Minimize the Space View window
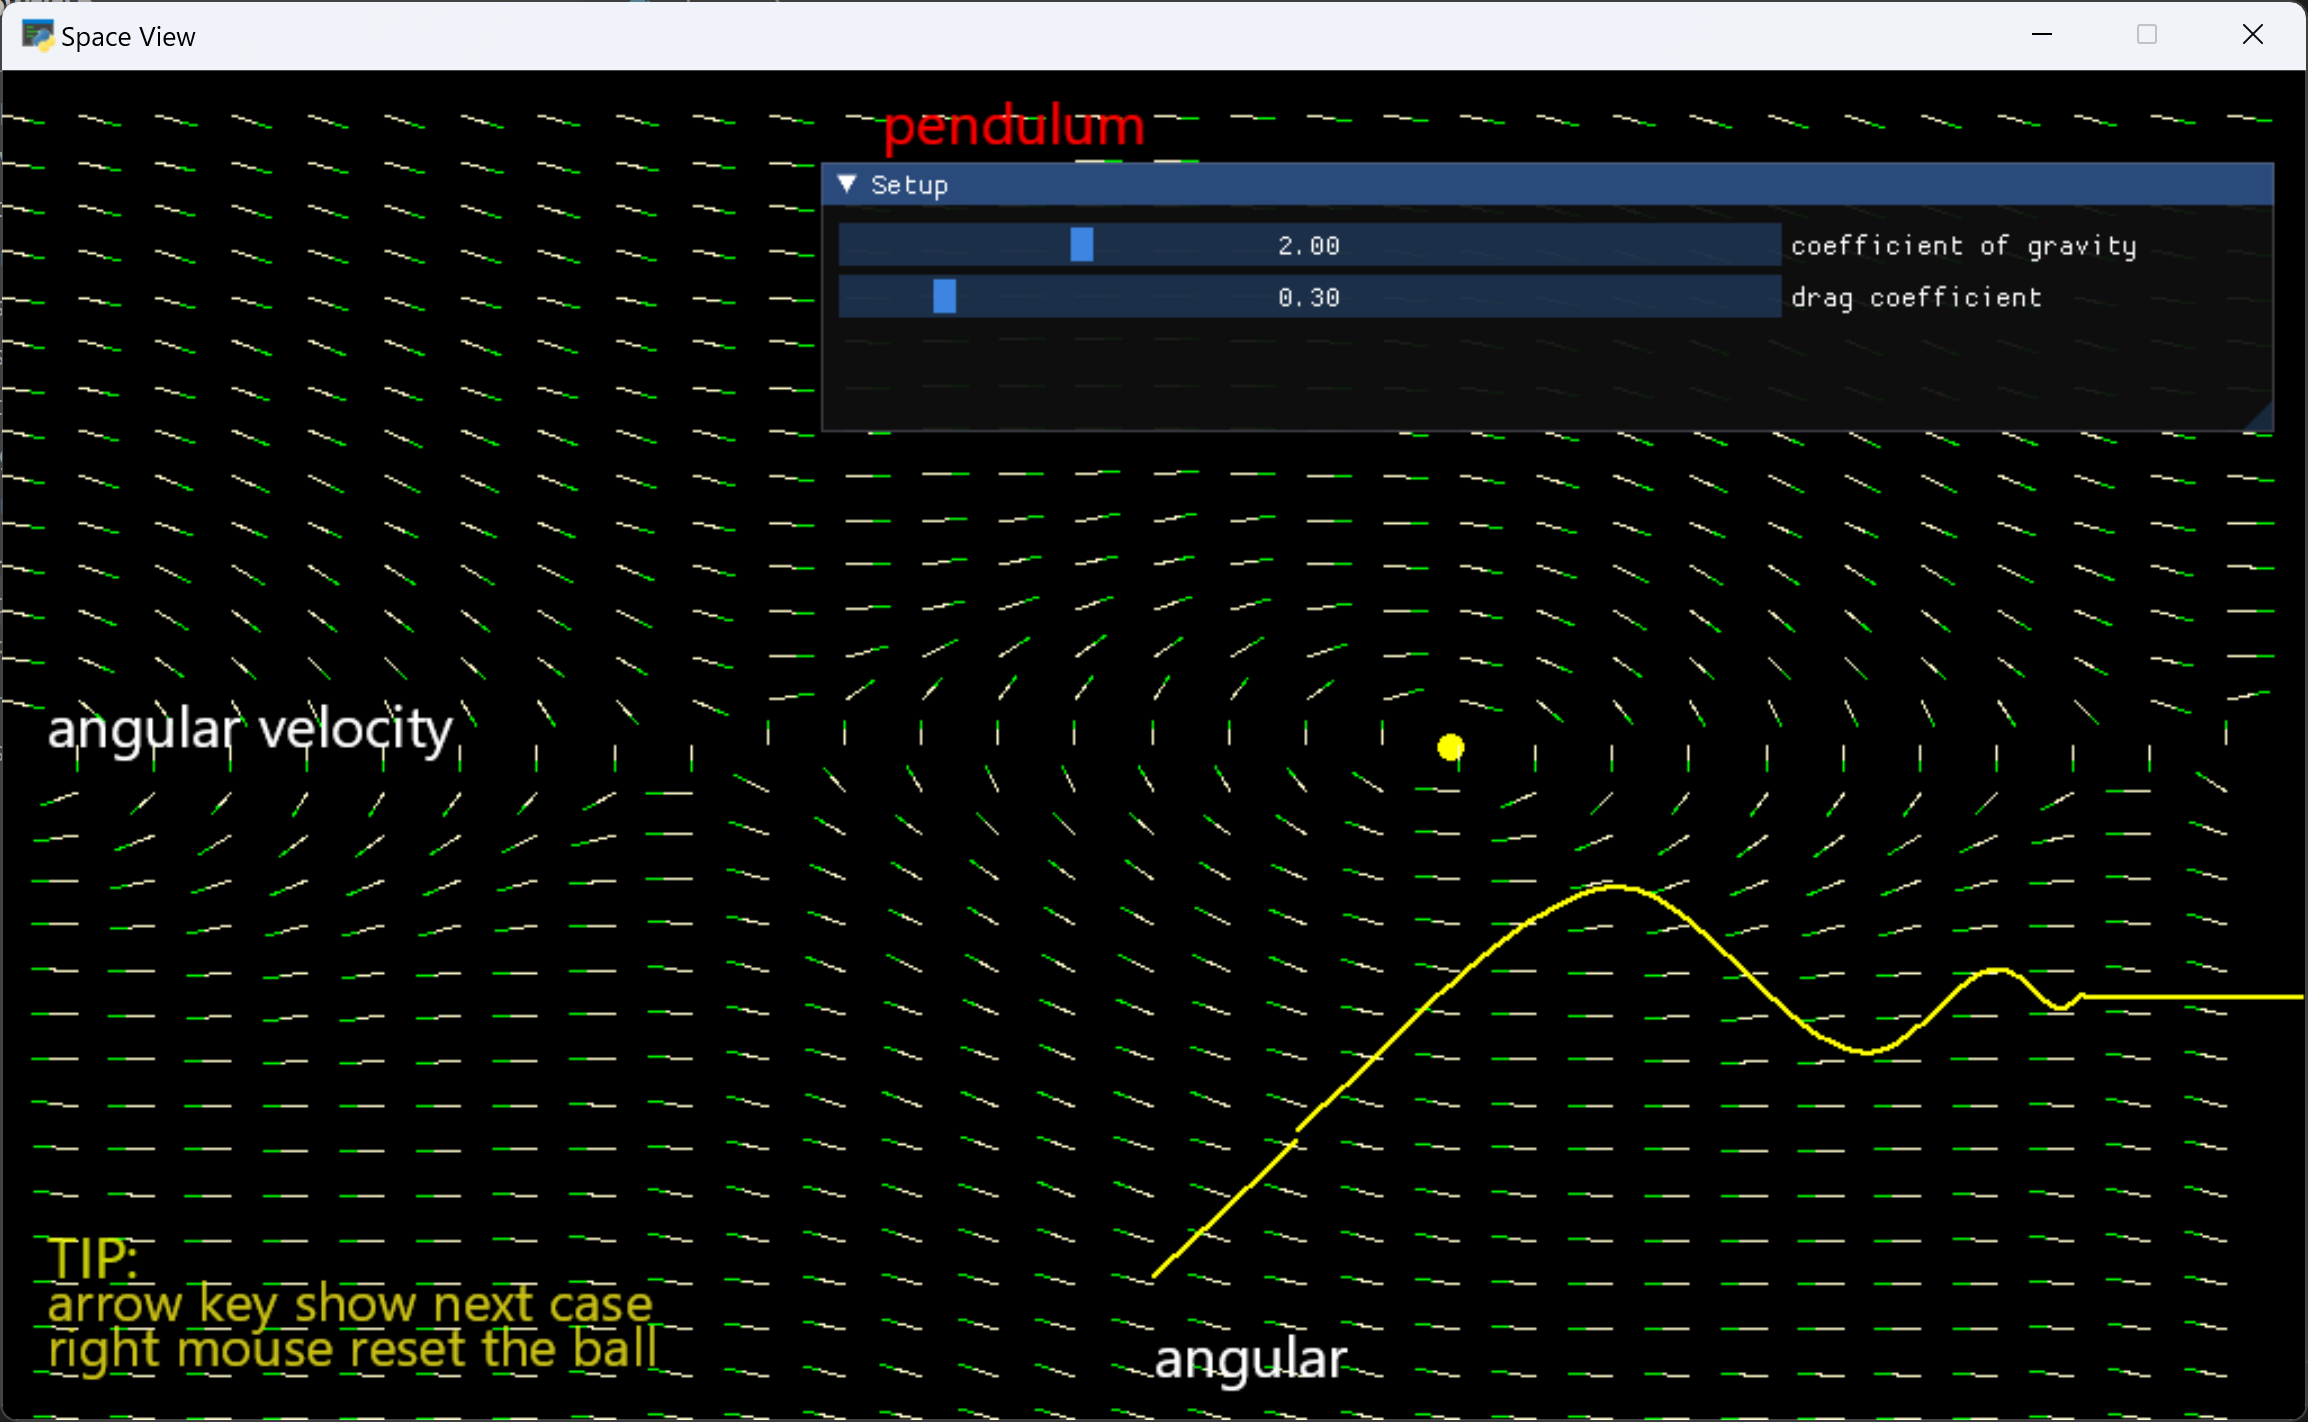 coord(2042,35)
